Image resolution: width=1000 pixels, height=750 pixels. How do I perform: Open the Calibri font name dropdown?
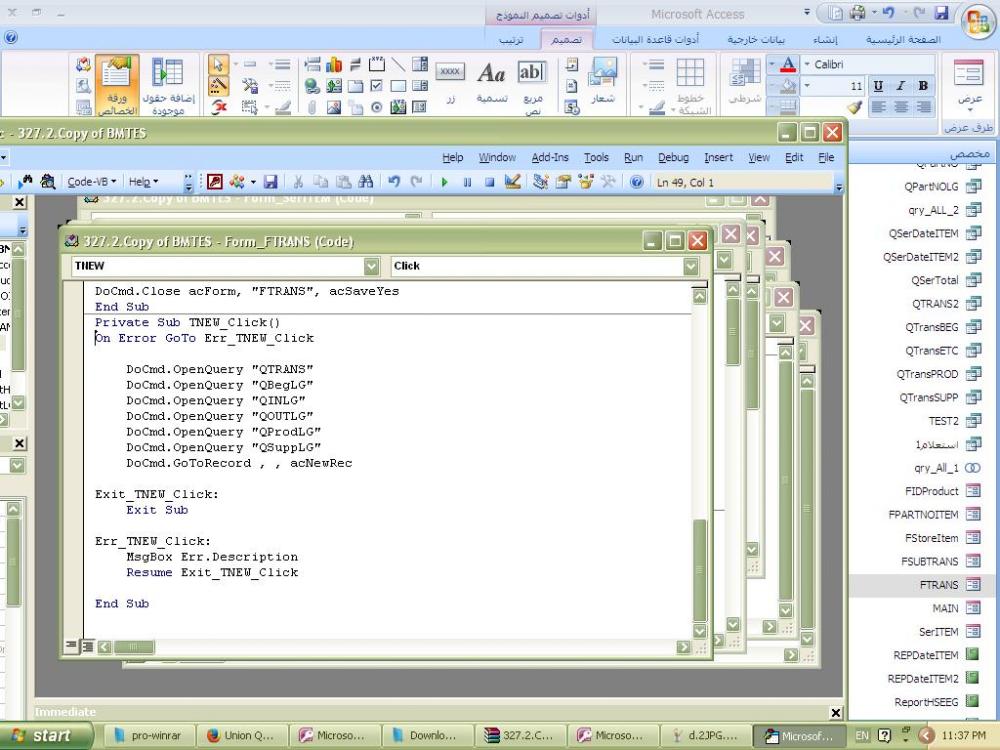[807, 64]
